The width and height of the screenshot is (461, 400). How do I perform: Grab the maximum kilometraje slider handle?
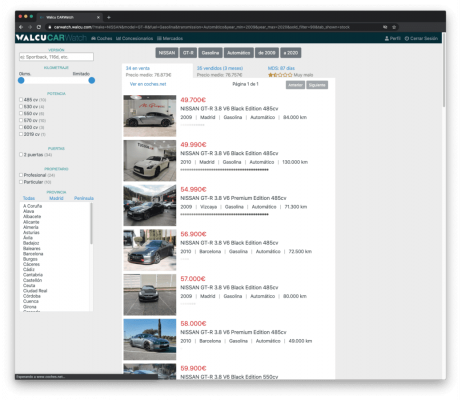(x=92, y=80)
